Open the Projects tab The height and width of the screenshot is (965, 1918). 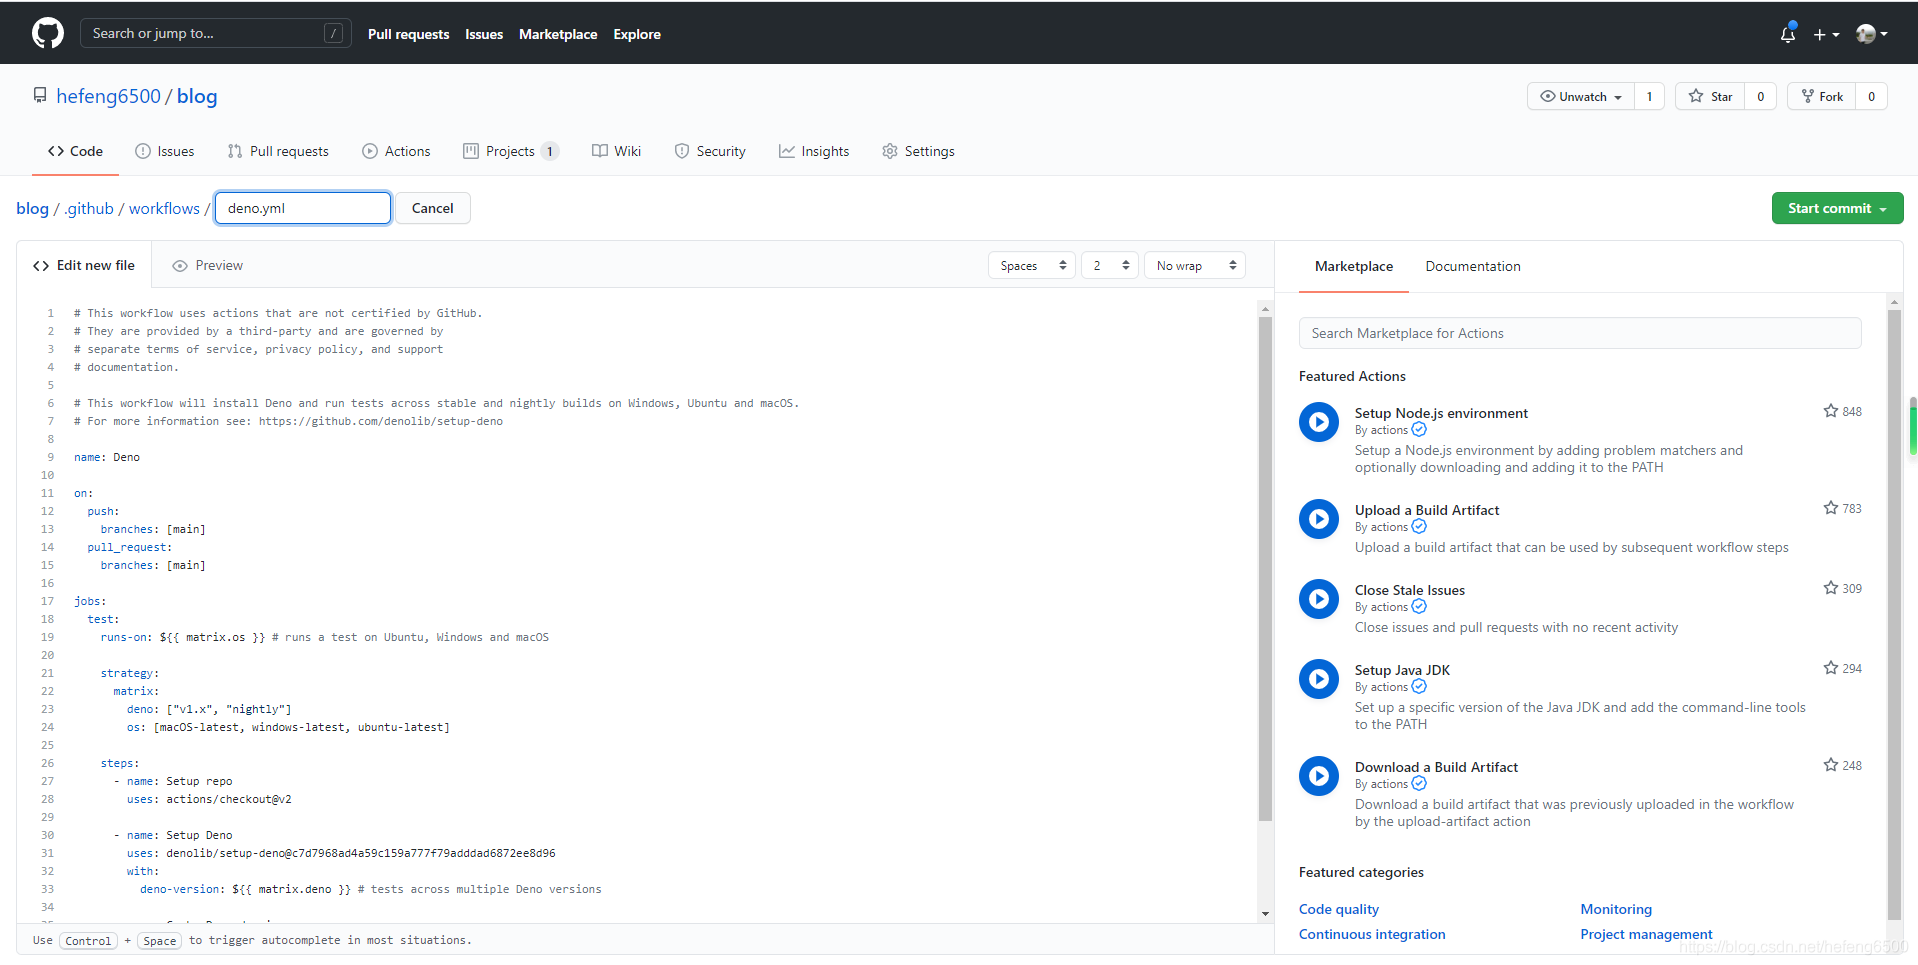511,151
